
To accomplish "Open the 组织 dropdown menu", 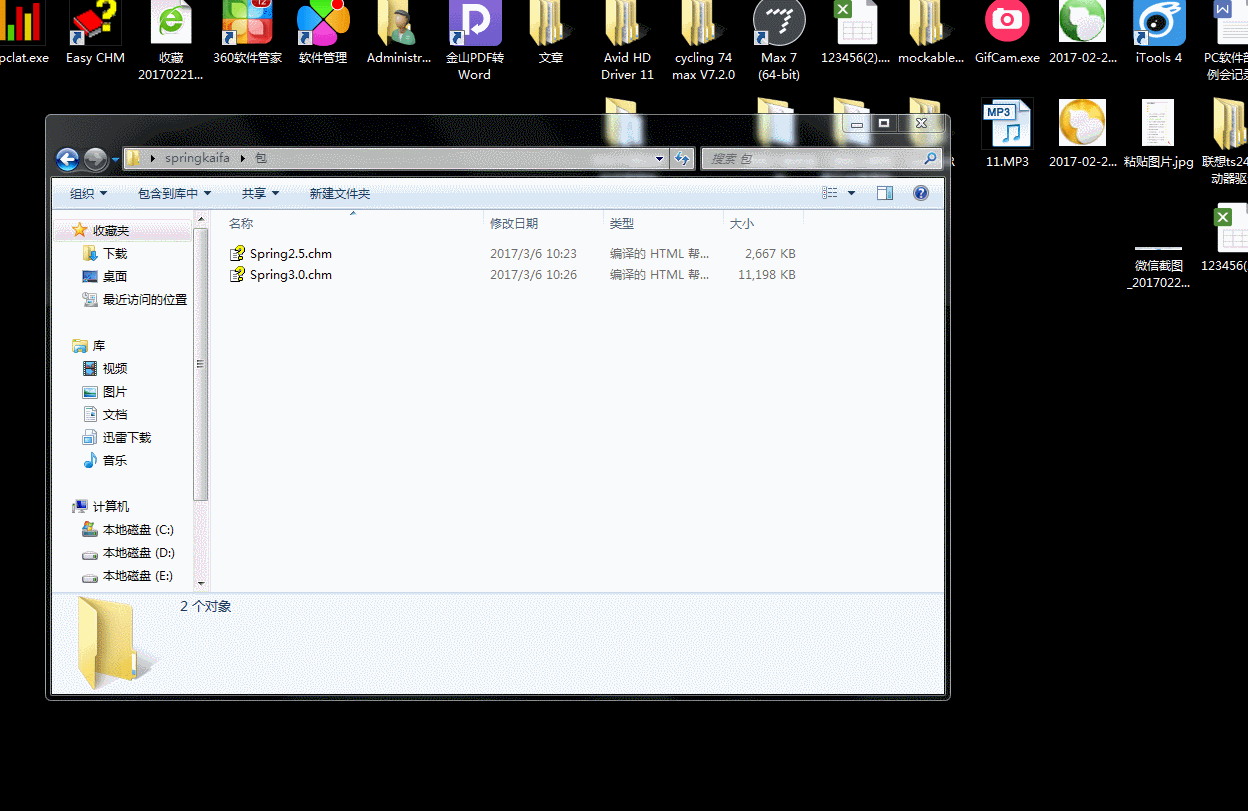I will tap(88, 193).
